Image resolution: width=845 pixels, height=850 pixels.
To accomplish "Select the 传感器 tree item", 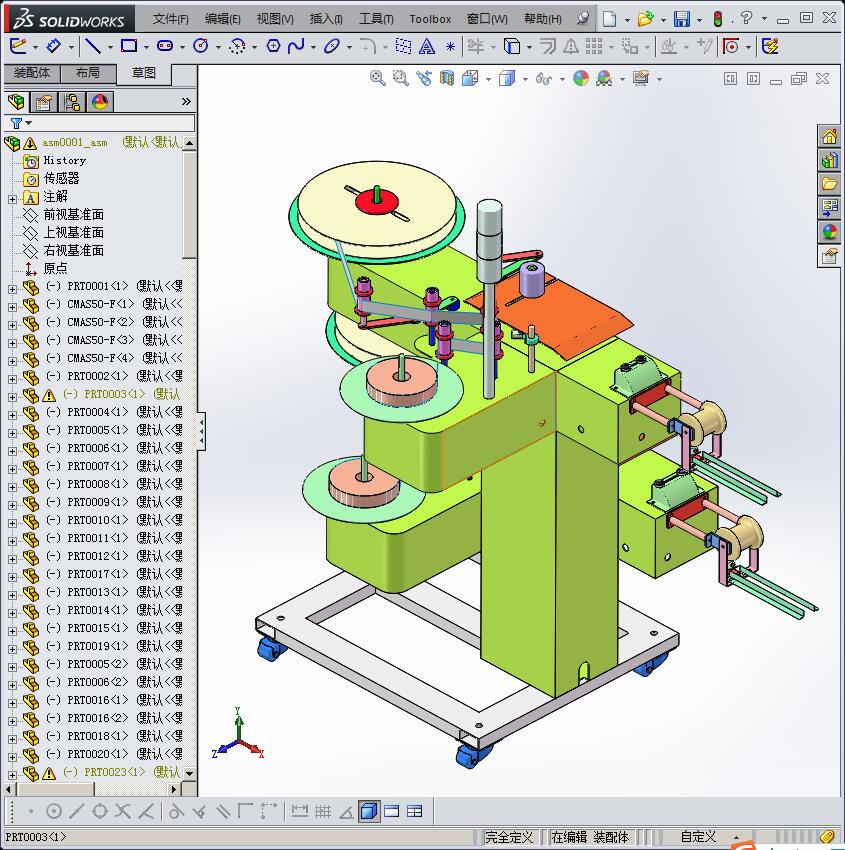I will pos(61,178).
